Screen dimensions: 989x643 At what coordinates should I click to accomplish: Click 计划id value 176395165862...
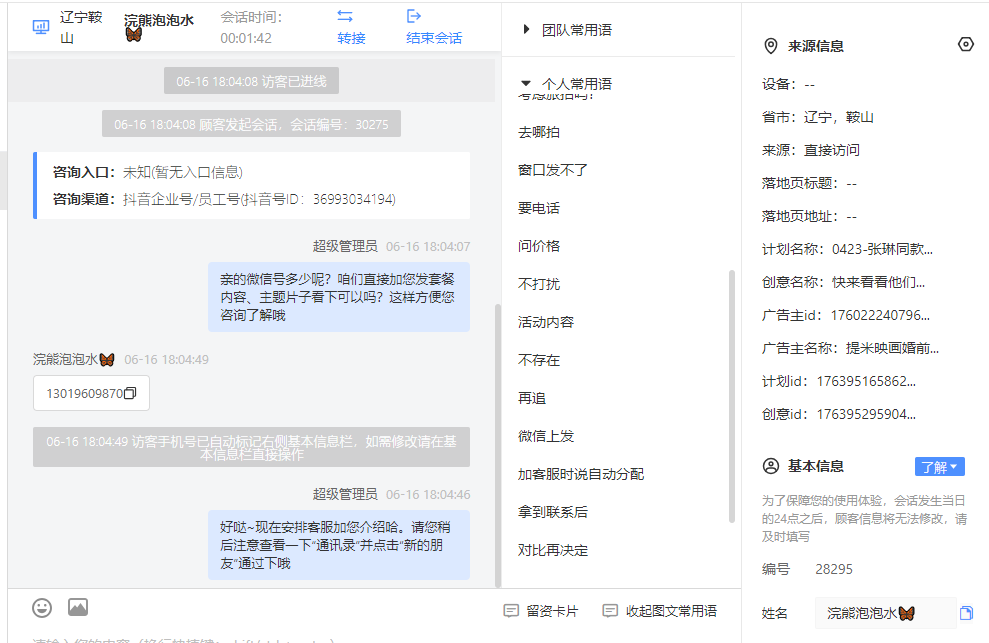pos(866,381)
